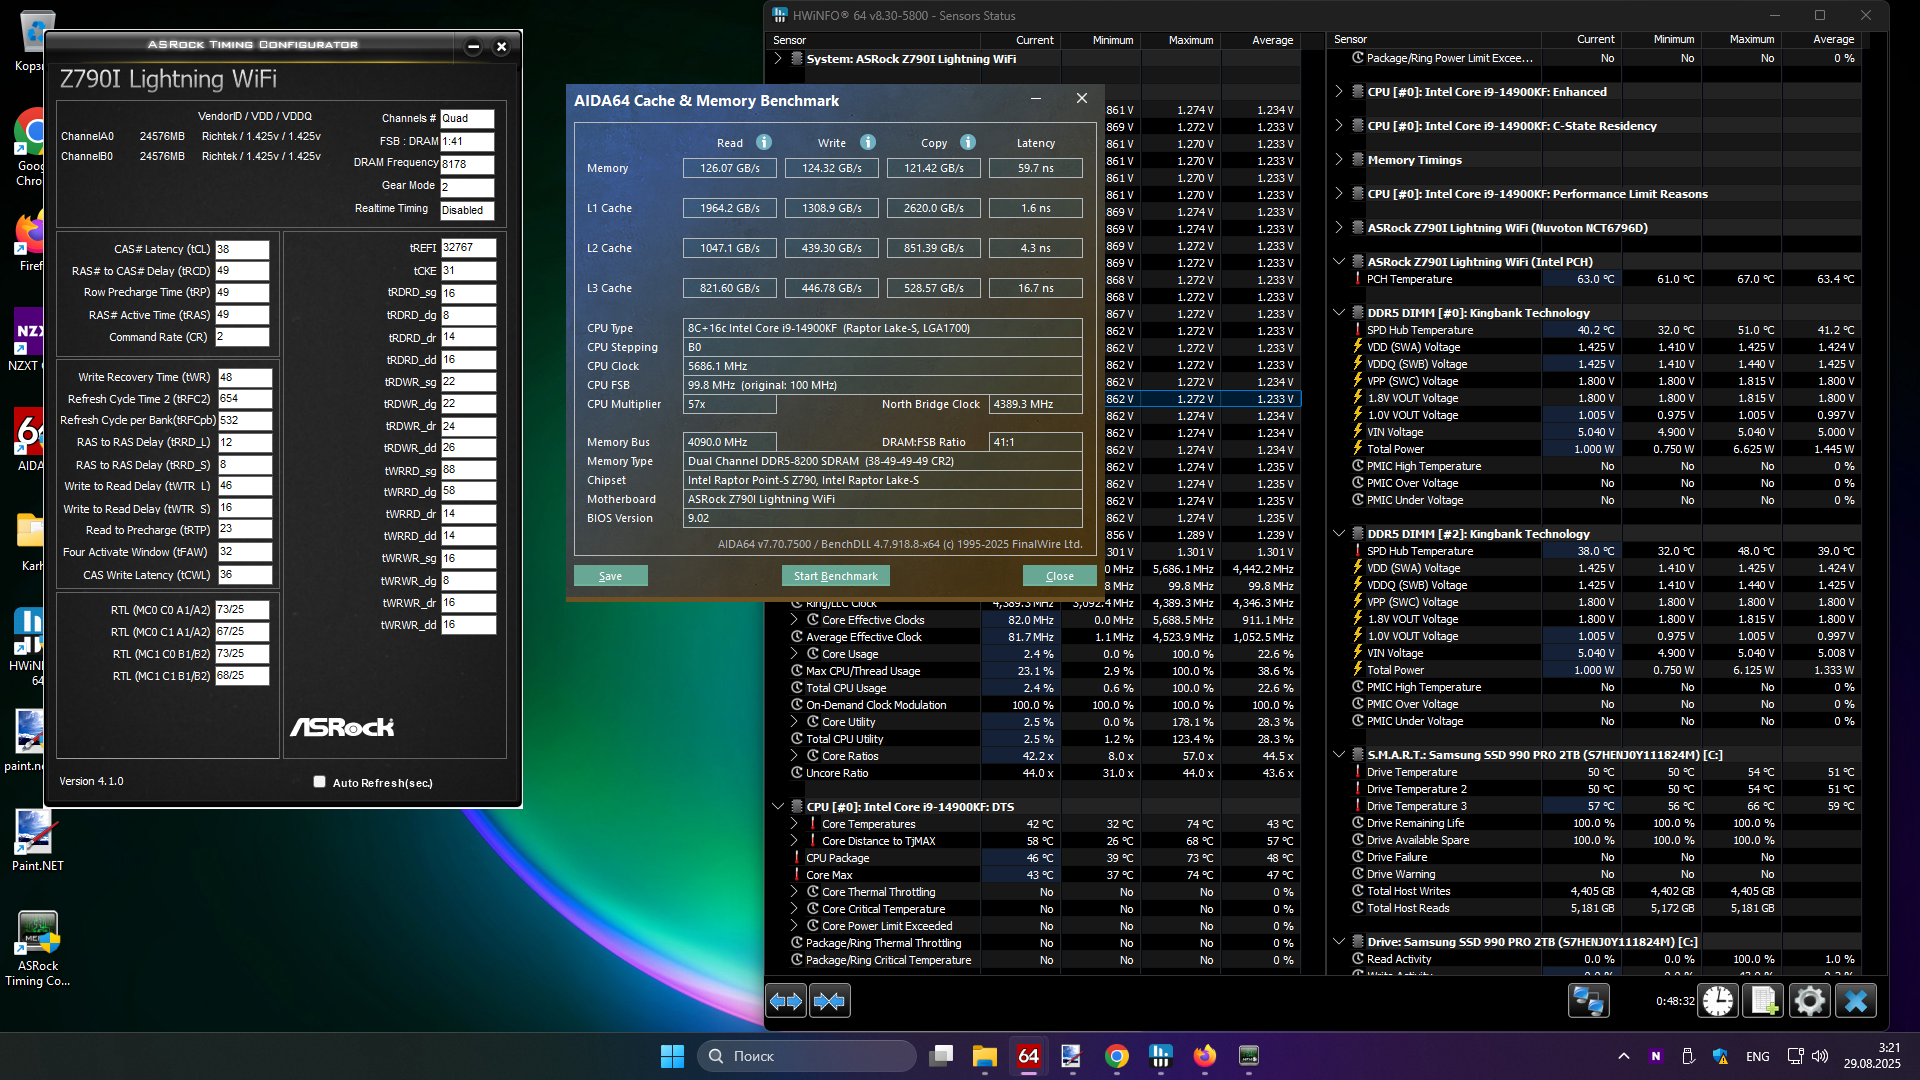
Task: Collapse CPU i9-14900KF: DTS group
Action: (x=778, y=807)
